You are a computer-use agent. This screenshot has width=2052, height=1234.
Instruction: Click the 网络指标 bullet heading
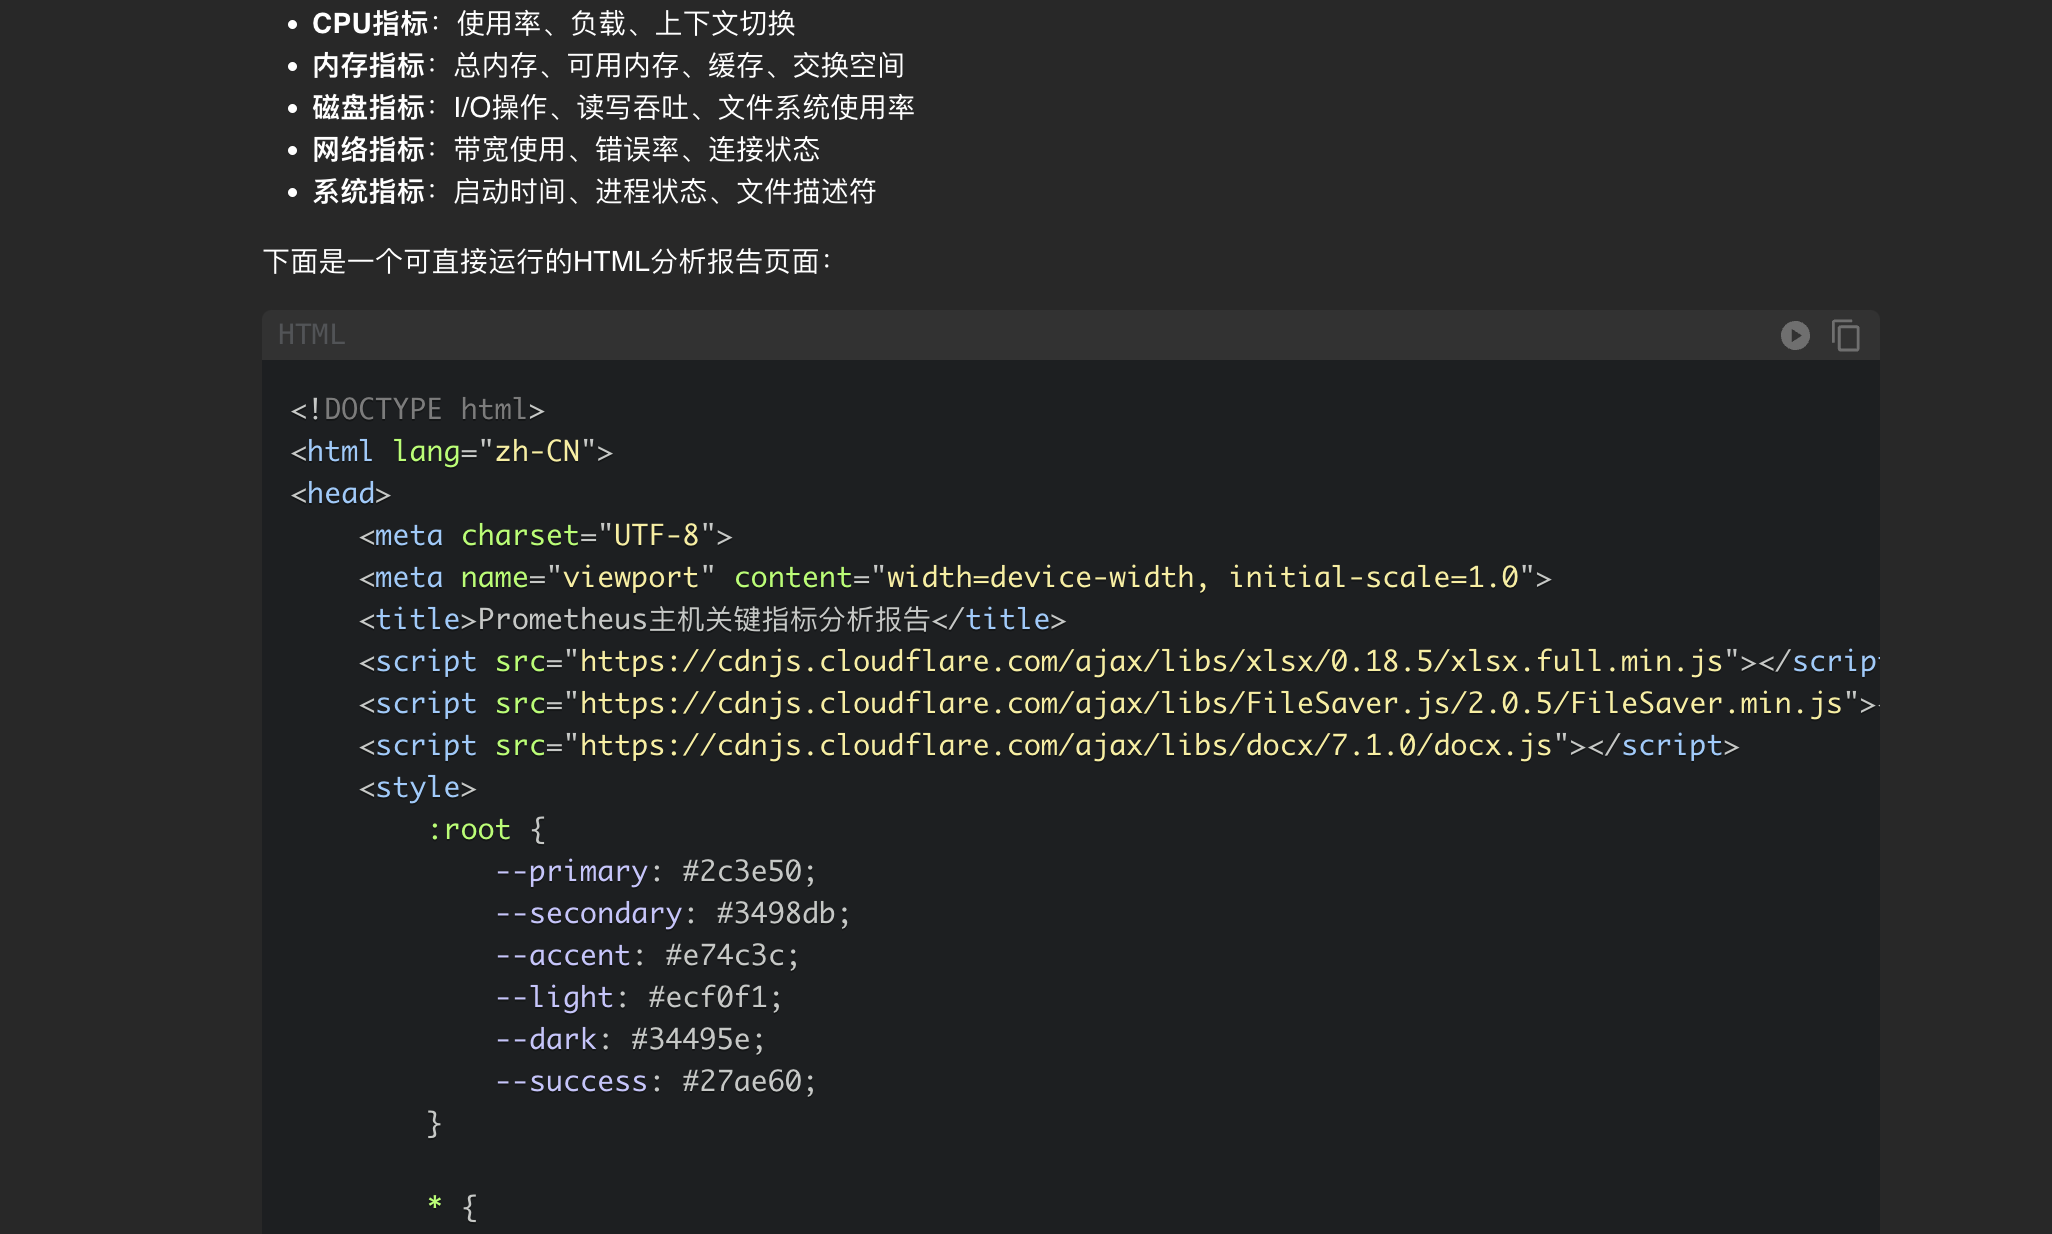pyautogui.click(x=369, y=150)
